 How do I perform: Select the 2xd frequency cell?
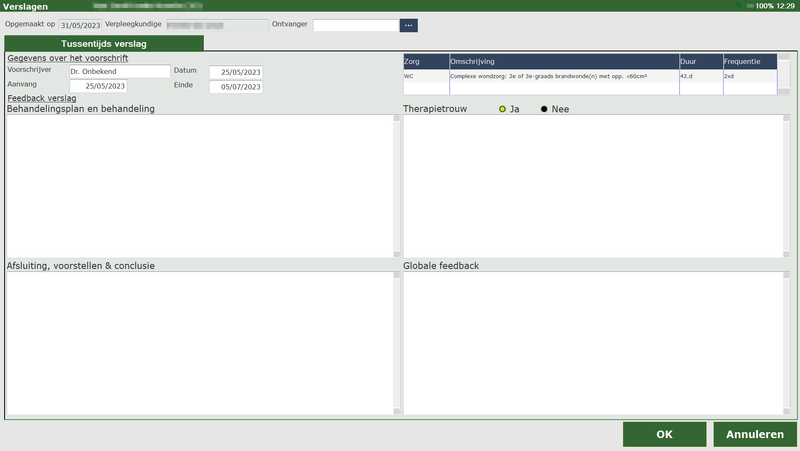(x=750, y=76)
